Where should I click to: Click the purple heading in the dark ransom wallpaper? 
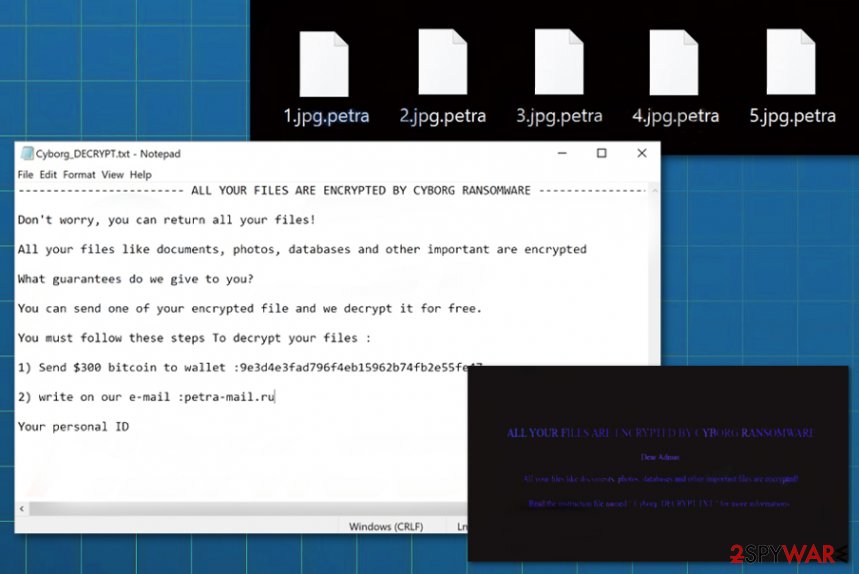[x=660, y=433]
